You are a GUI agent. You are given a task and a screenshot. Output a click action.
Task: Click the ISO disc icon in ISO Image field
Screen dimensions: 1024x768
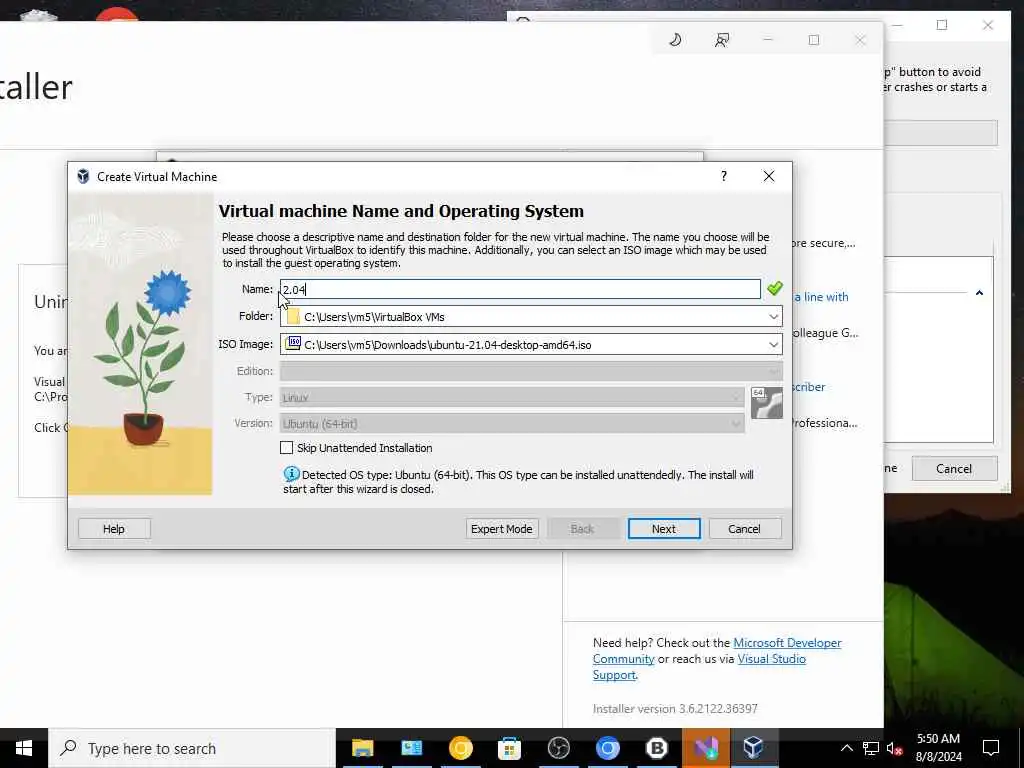click(293, 344)
